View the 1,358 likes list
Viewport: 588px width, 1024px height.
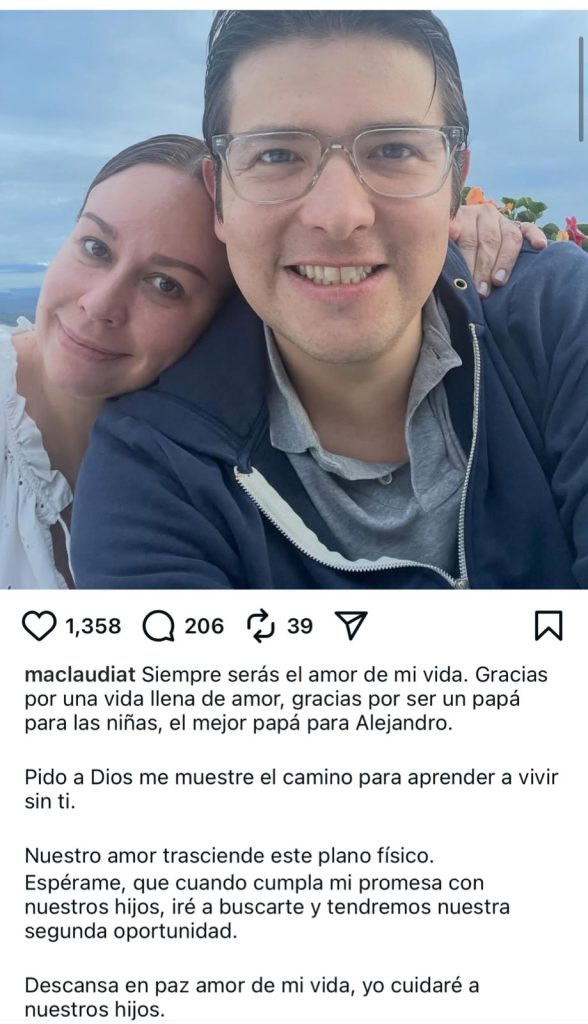click(93, 626)
